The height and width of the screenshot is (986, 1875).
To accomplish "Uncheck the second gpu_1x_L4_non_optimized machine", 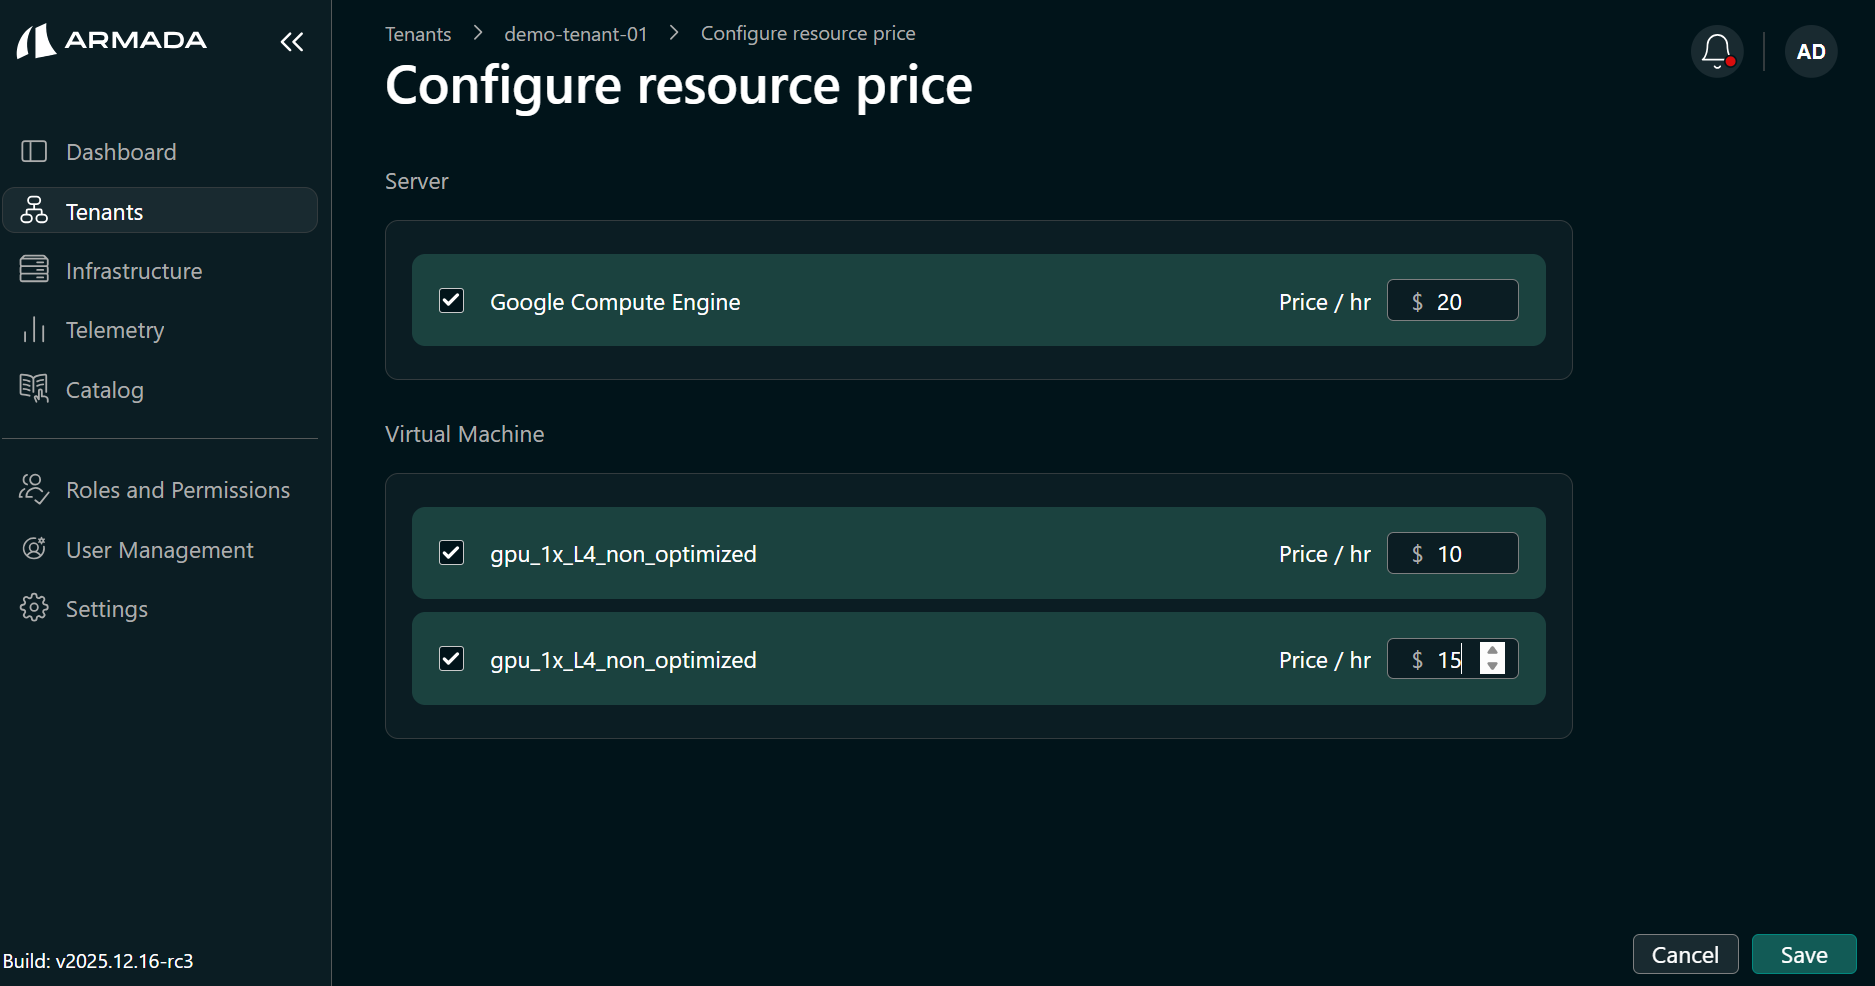I will (x=451, y=658).
